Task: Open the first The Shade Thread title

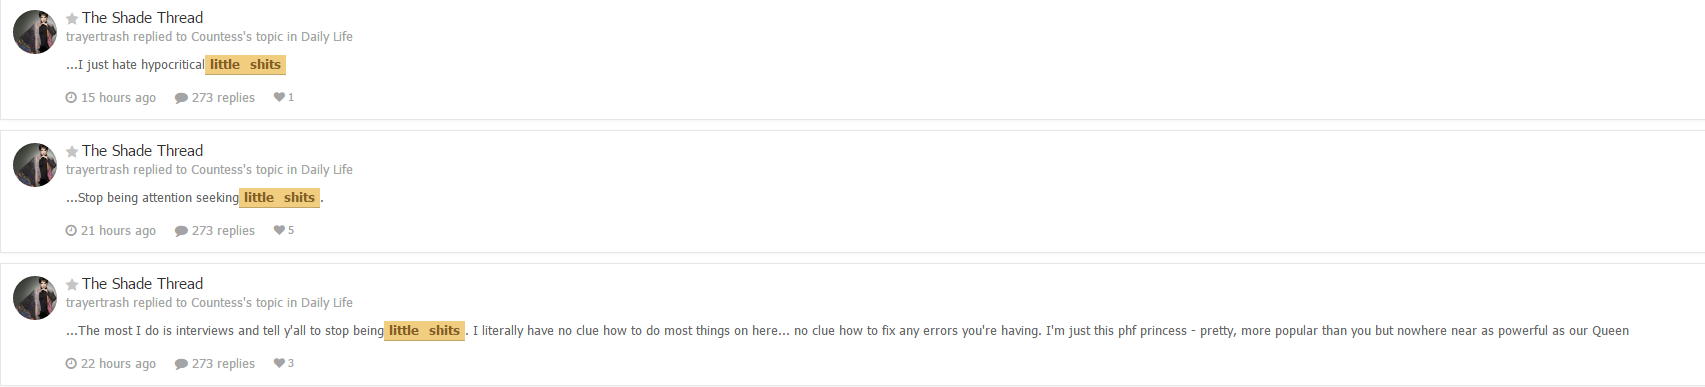Action: (x=142, y=18)
